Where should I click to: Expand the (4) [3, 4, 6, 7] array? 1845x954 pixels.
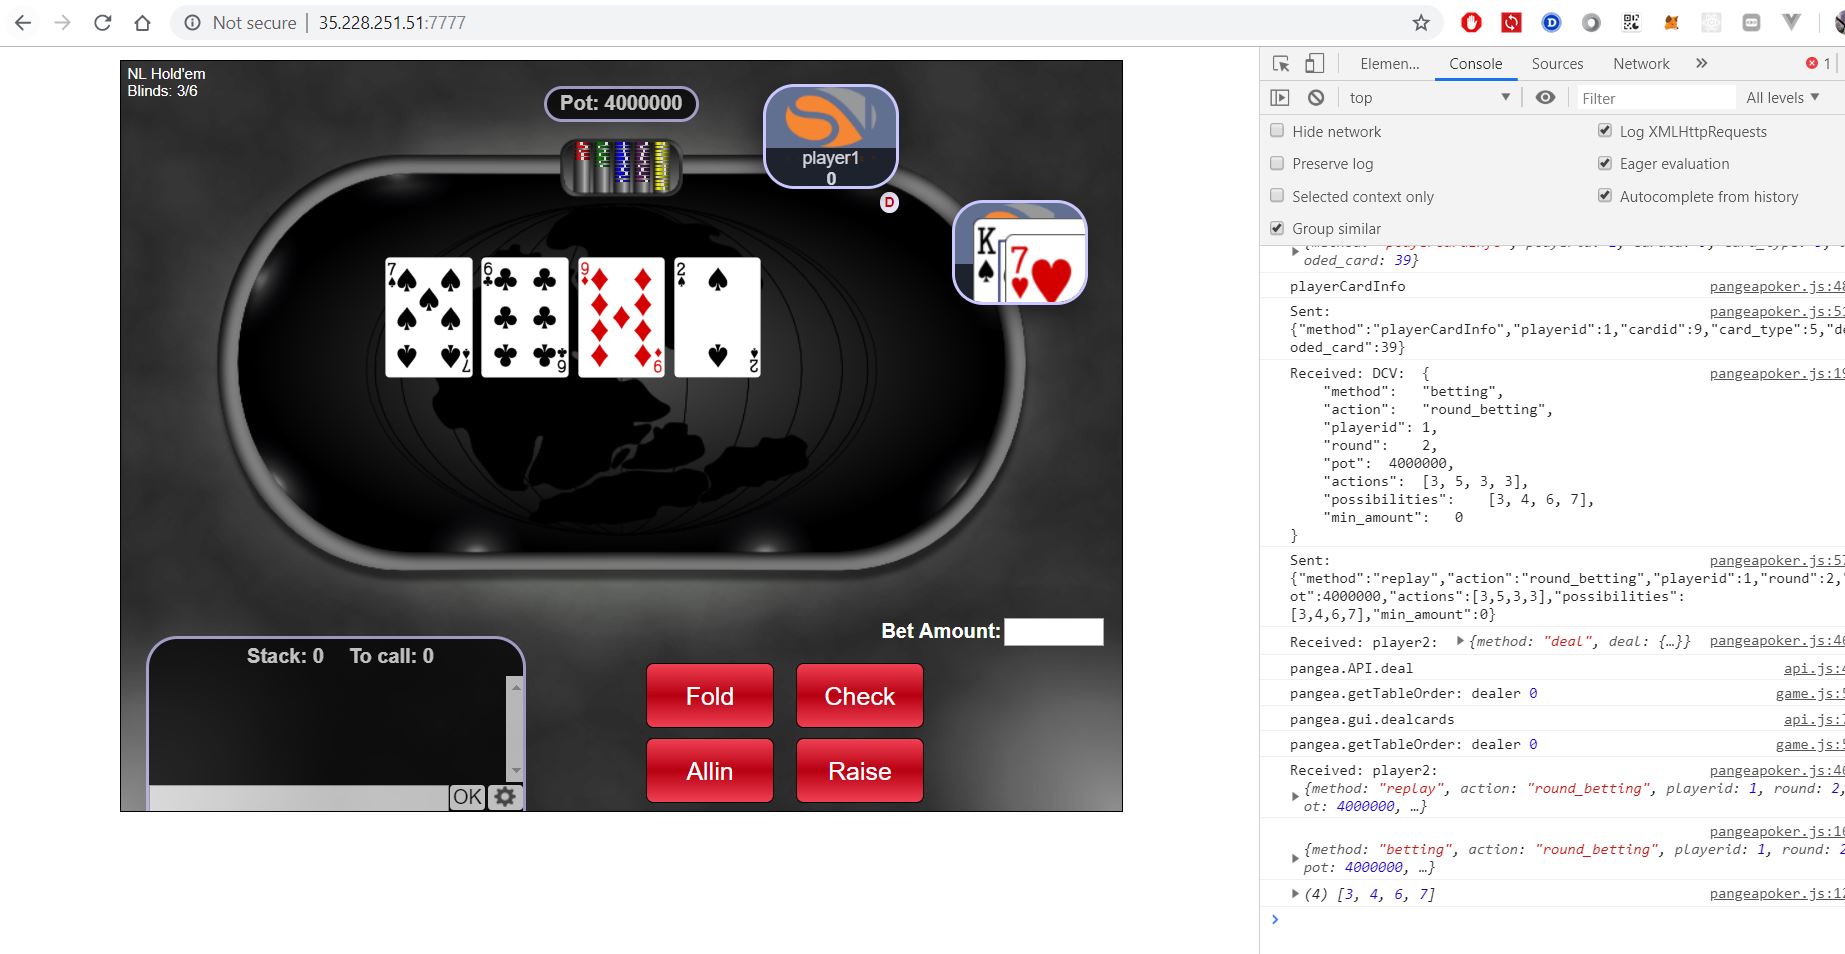tap(1296, 894)
